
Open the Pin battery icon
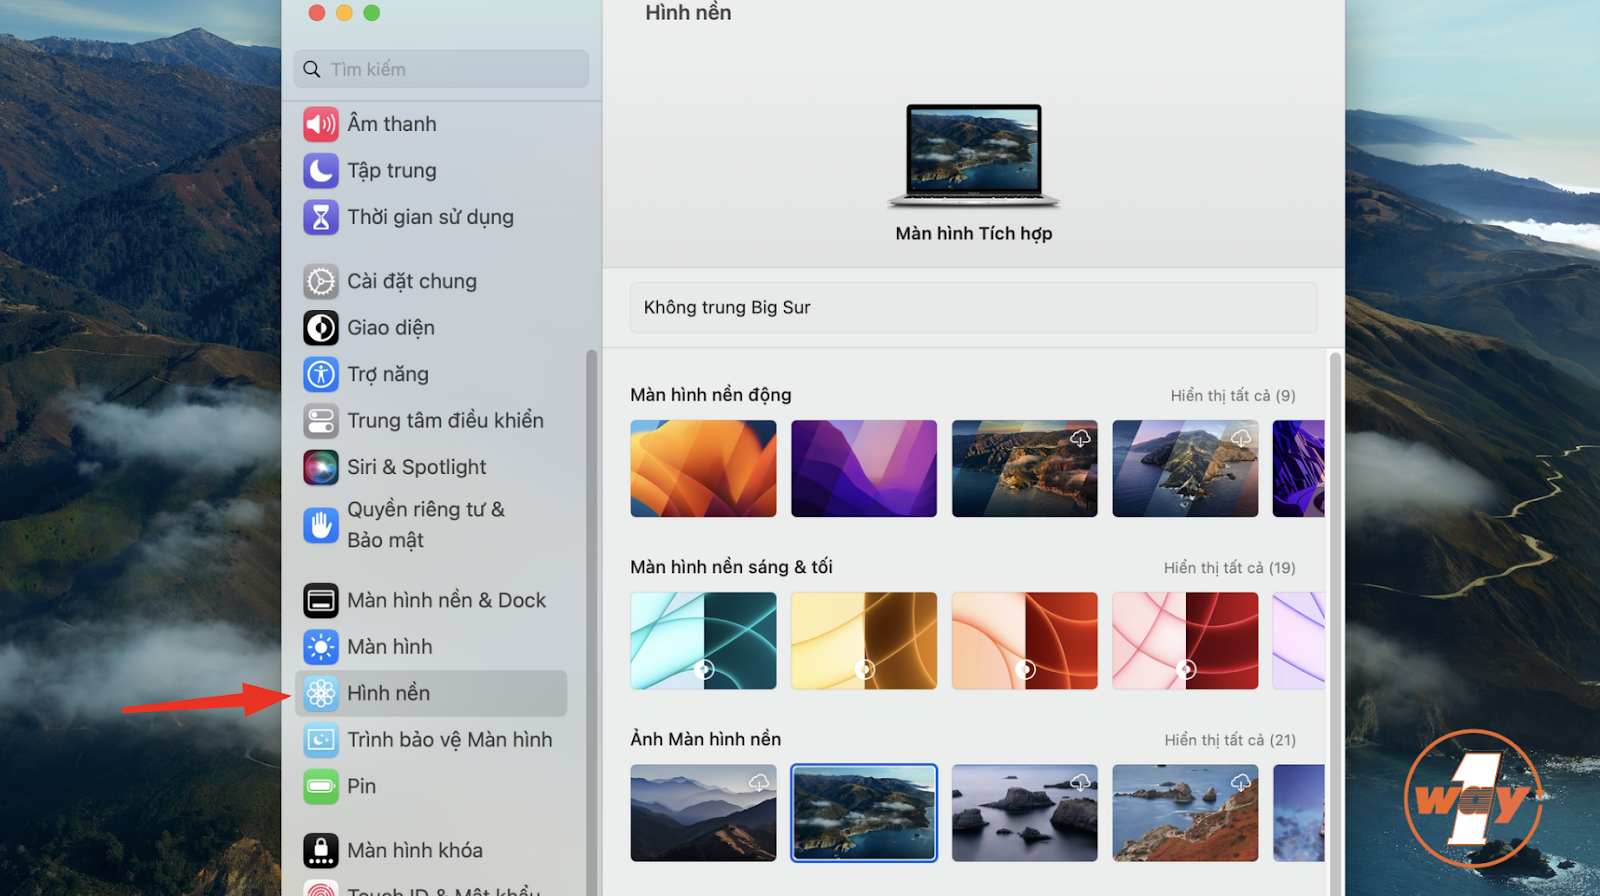pyautogui.click(x=321, y=786)
